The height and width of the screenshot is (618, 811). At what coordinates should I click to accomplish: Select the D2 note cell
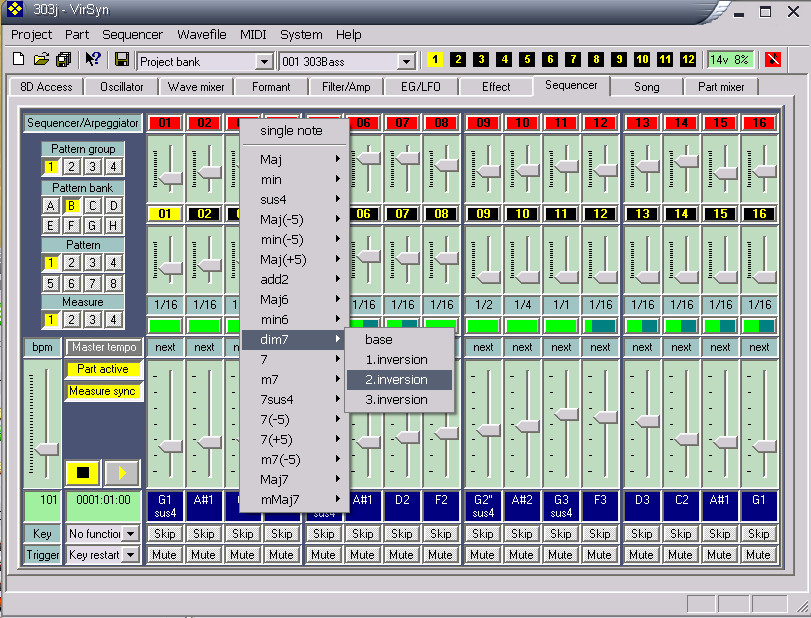pos(402,506)
